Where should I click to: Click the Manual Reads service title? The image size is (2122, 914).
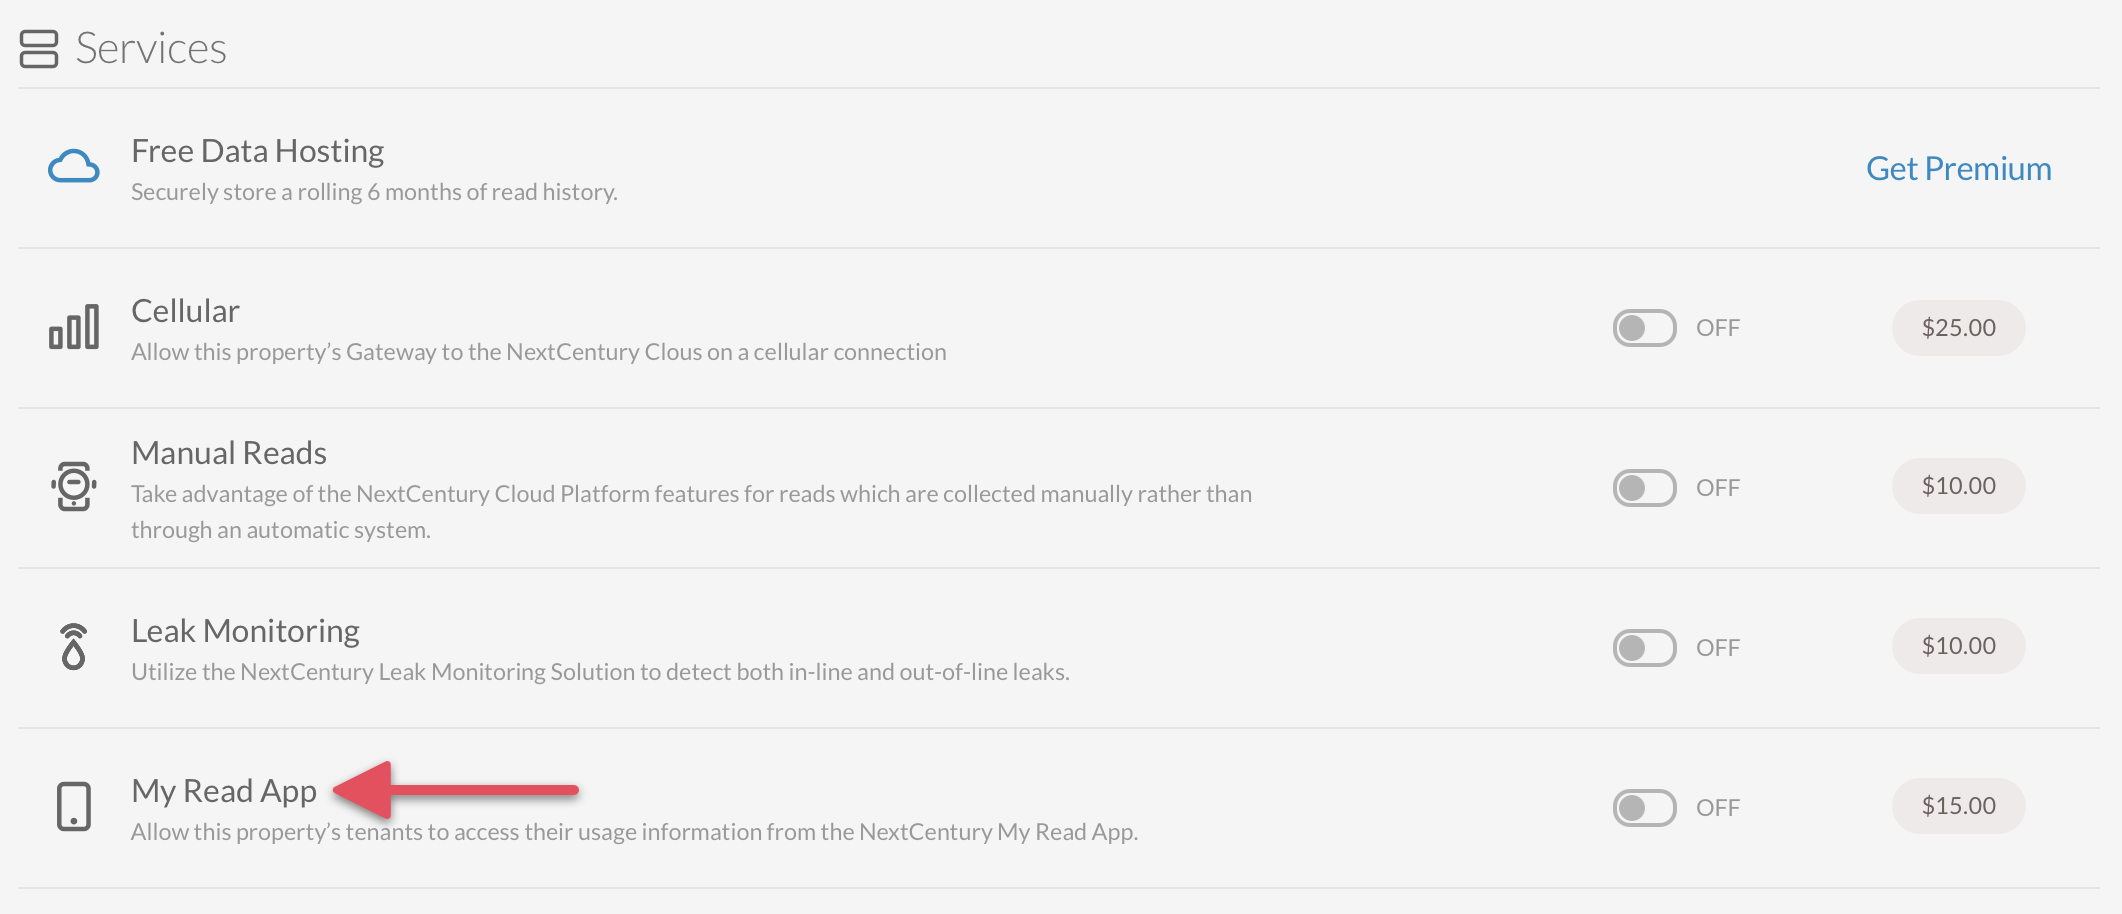point(229,453)
